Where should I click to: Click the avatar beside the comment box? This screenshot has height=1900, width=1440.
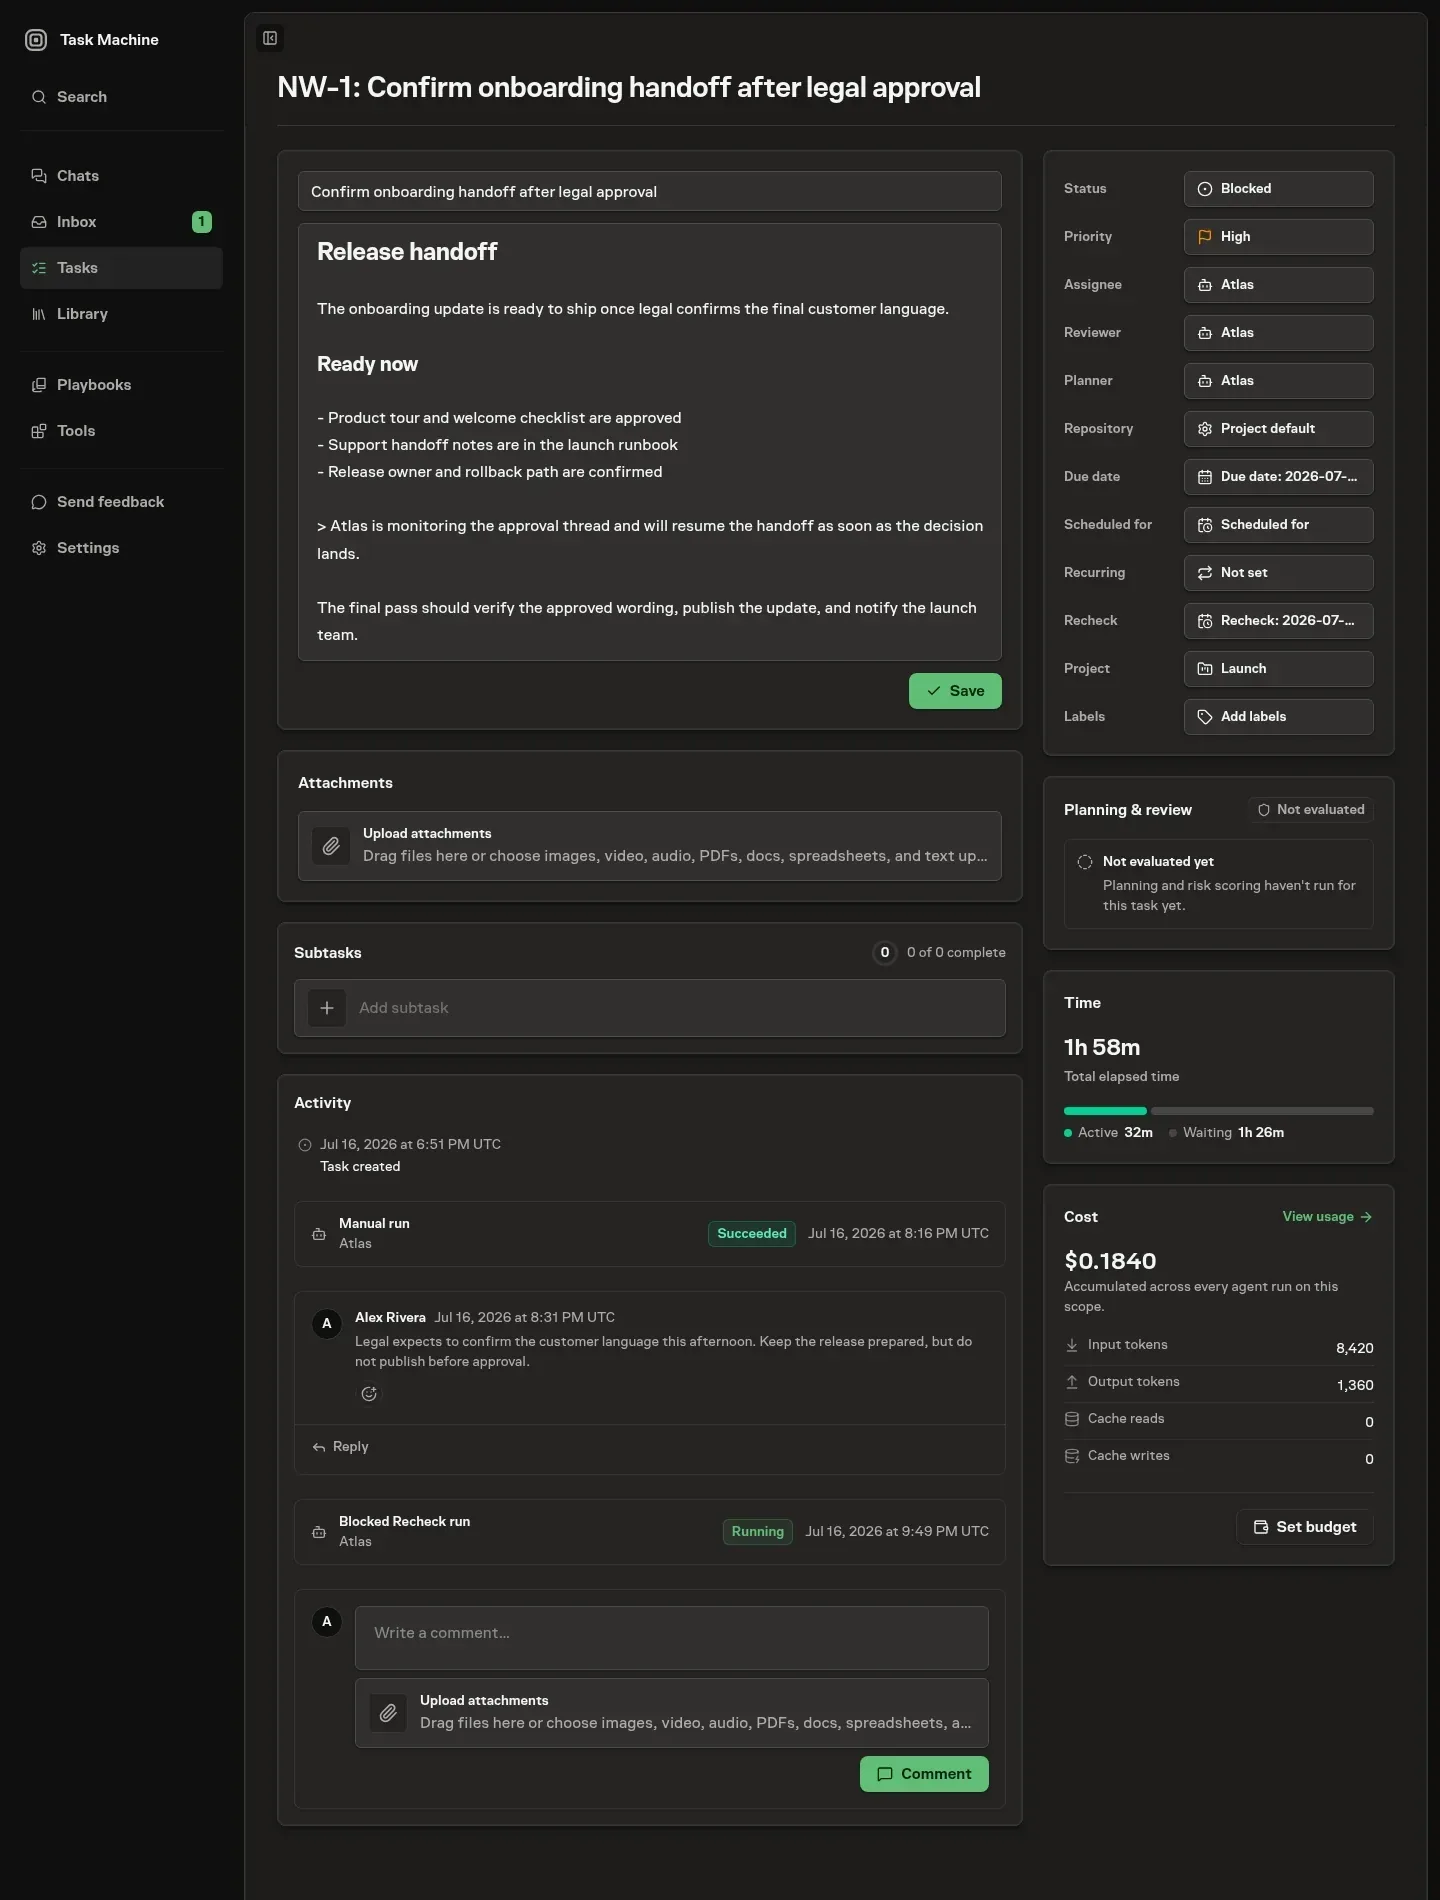[x=327, y=1622]
